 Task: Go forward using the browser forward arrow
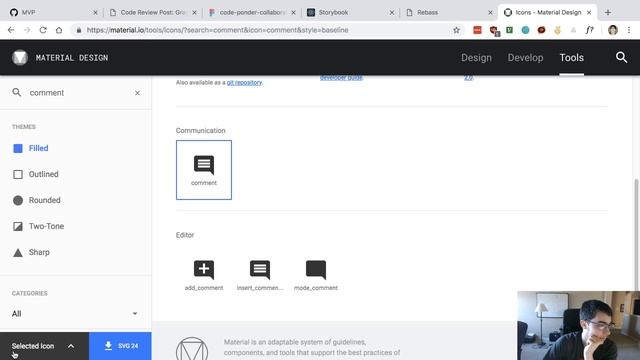pyautogui.click(x=27, y=30)
